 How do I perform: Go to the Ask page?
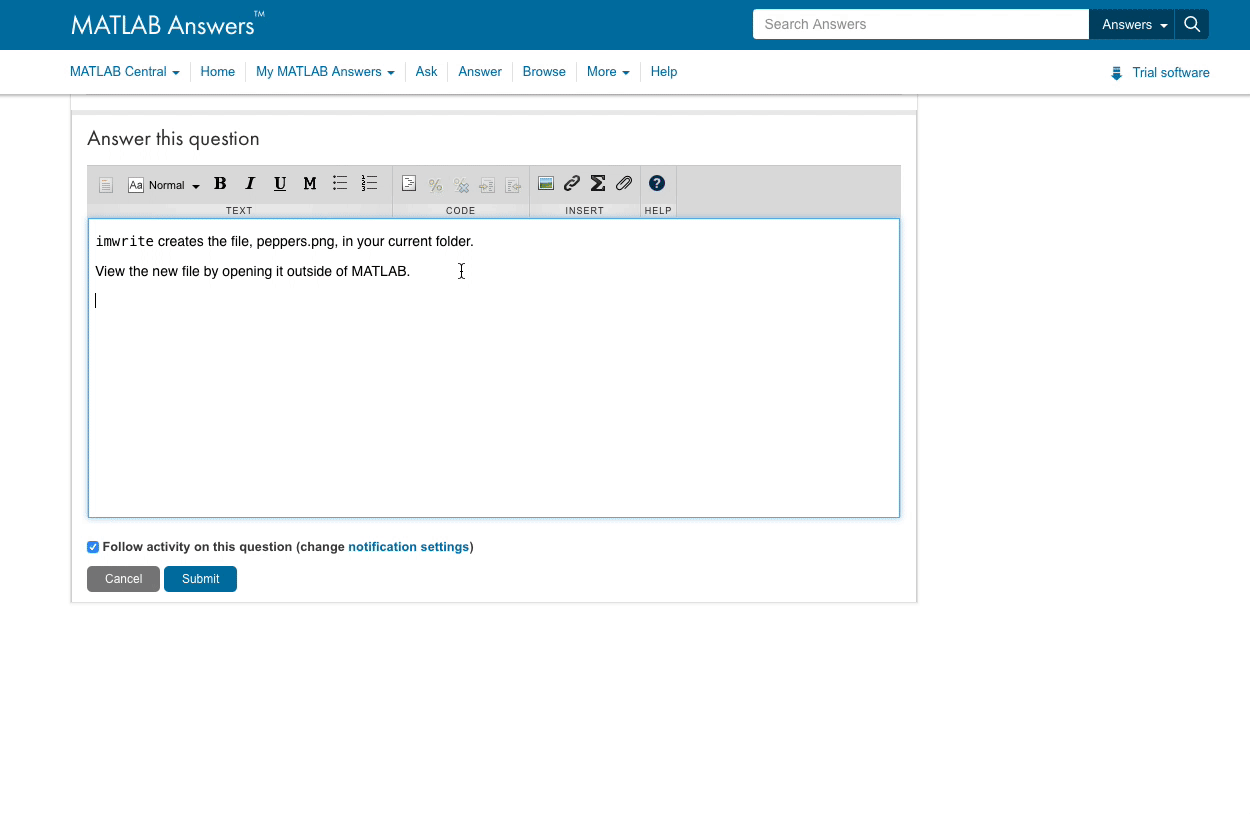[x=426, y=72]
